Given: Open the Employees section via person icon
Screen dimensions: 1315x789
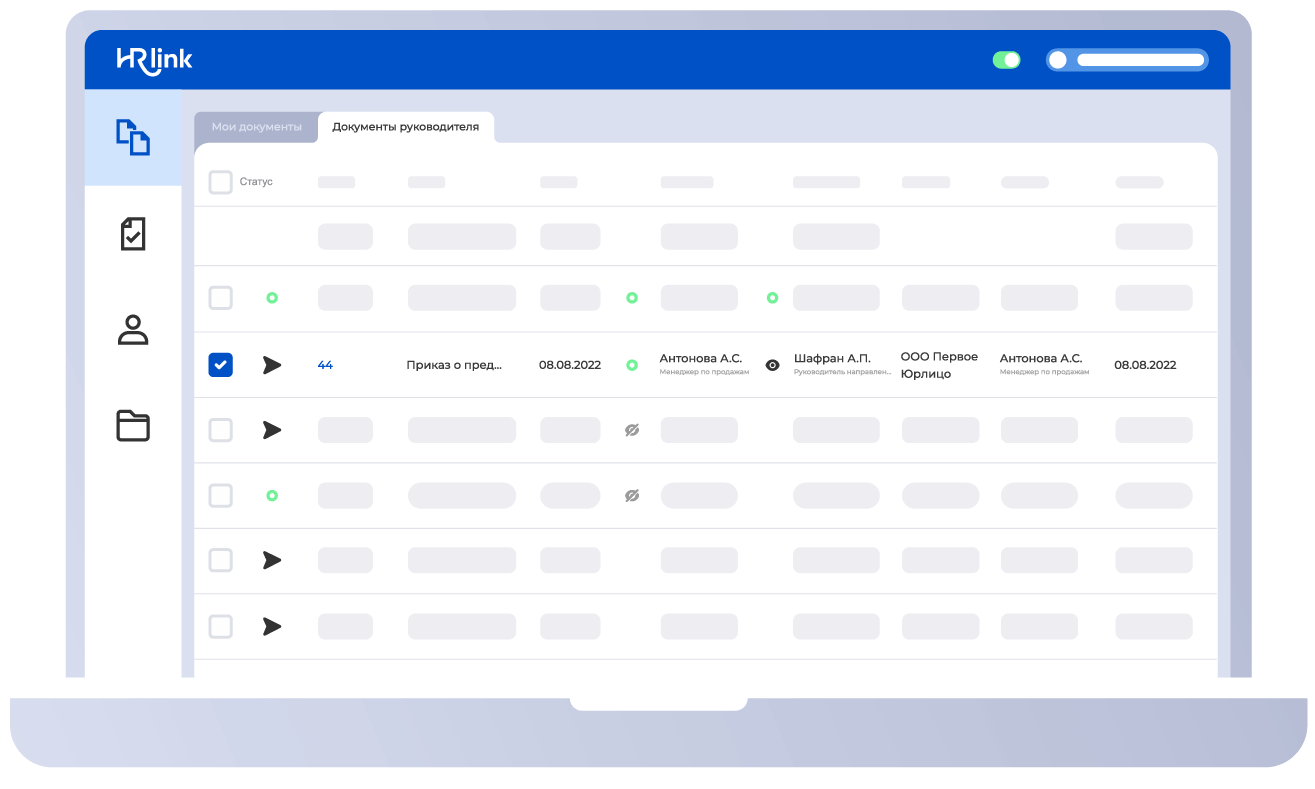Looking at the screenshot, I should [135, 330].
